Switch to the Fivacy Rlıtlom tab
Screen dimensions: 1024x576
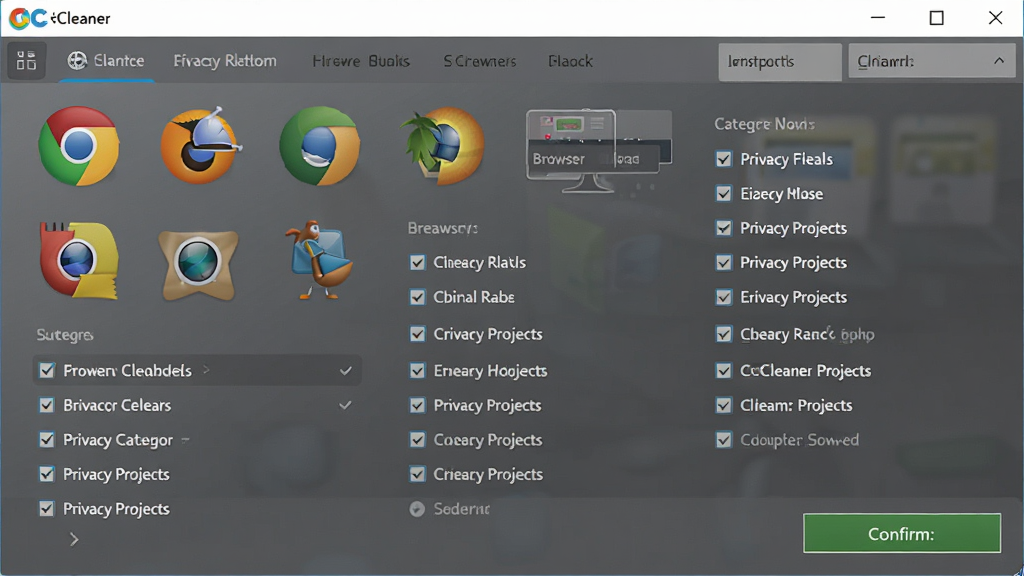point(225,61)
